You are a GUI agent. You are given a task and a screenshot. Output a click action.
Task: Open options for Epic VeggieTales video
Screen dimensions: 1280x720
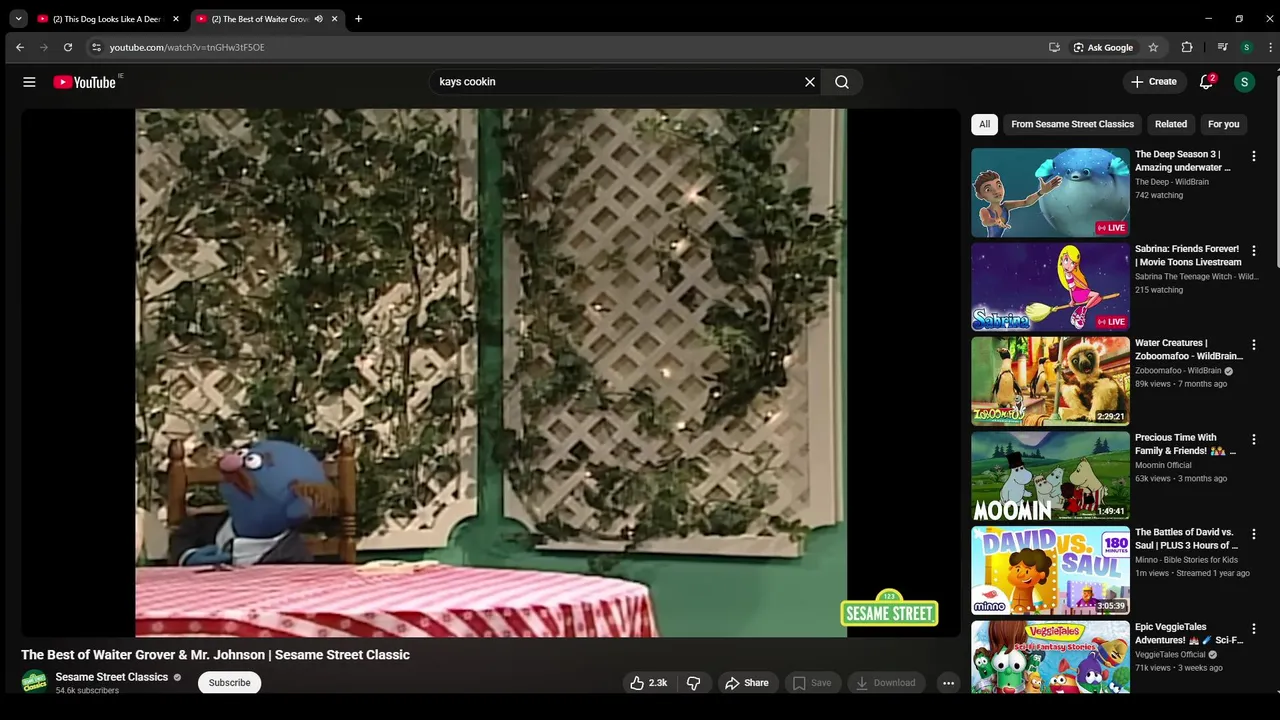coord(1253,629)
